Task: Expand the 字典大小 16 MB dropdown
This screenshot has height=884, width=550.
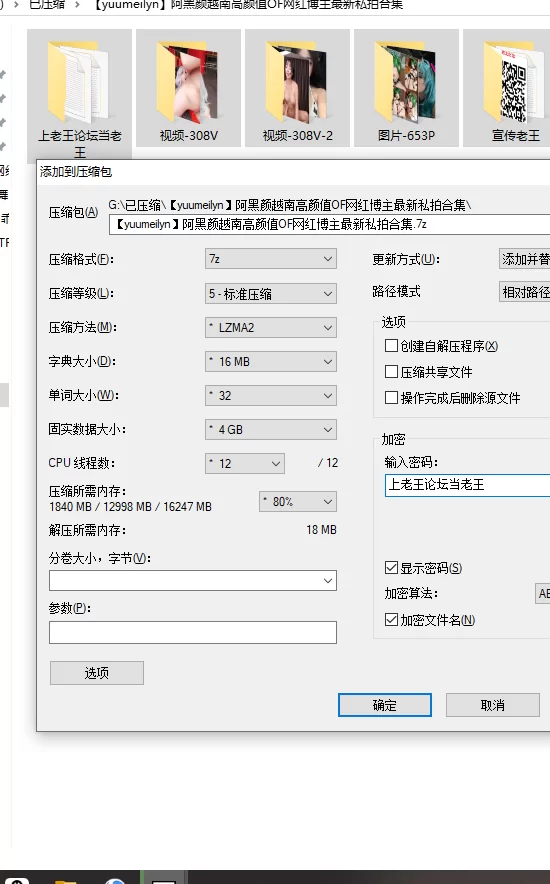Action: tap(270, 361)
